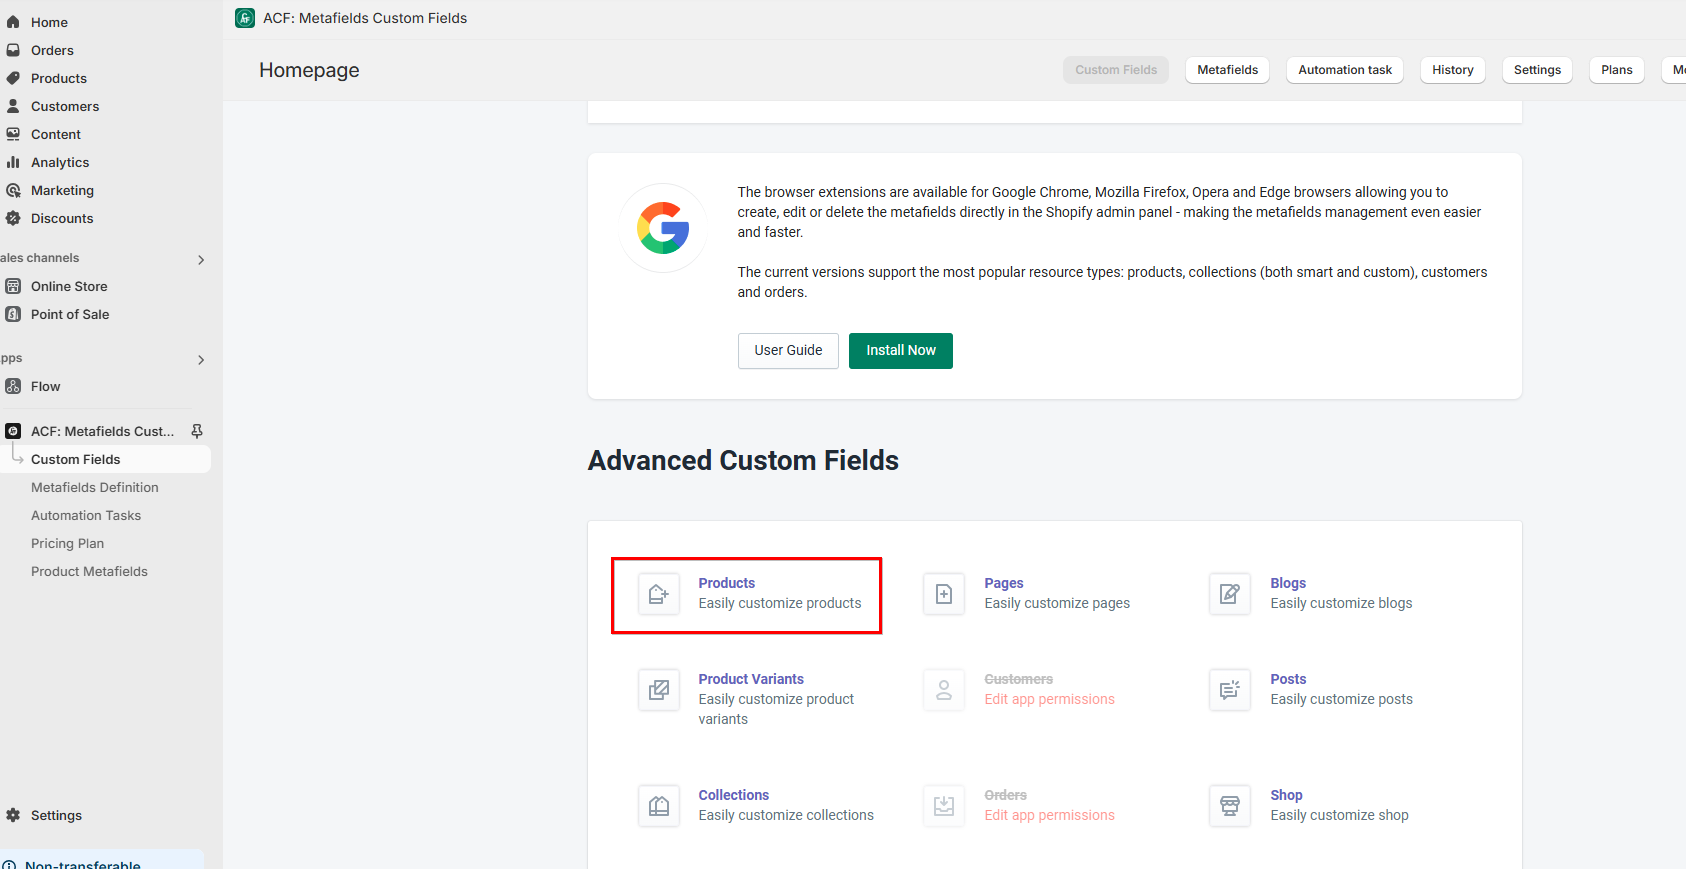This screenshot has width=1686, height=869.
Task: Click the User Guide button
Action: click(x=788, y=351)
